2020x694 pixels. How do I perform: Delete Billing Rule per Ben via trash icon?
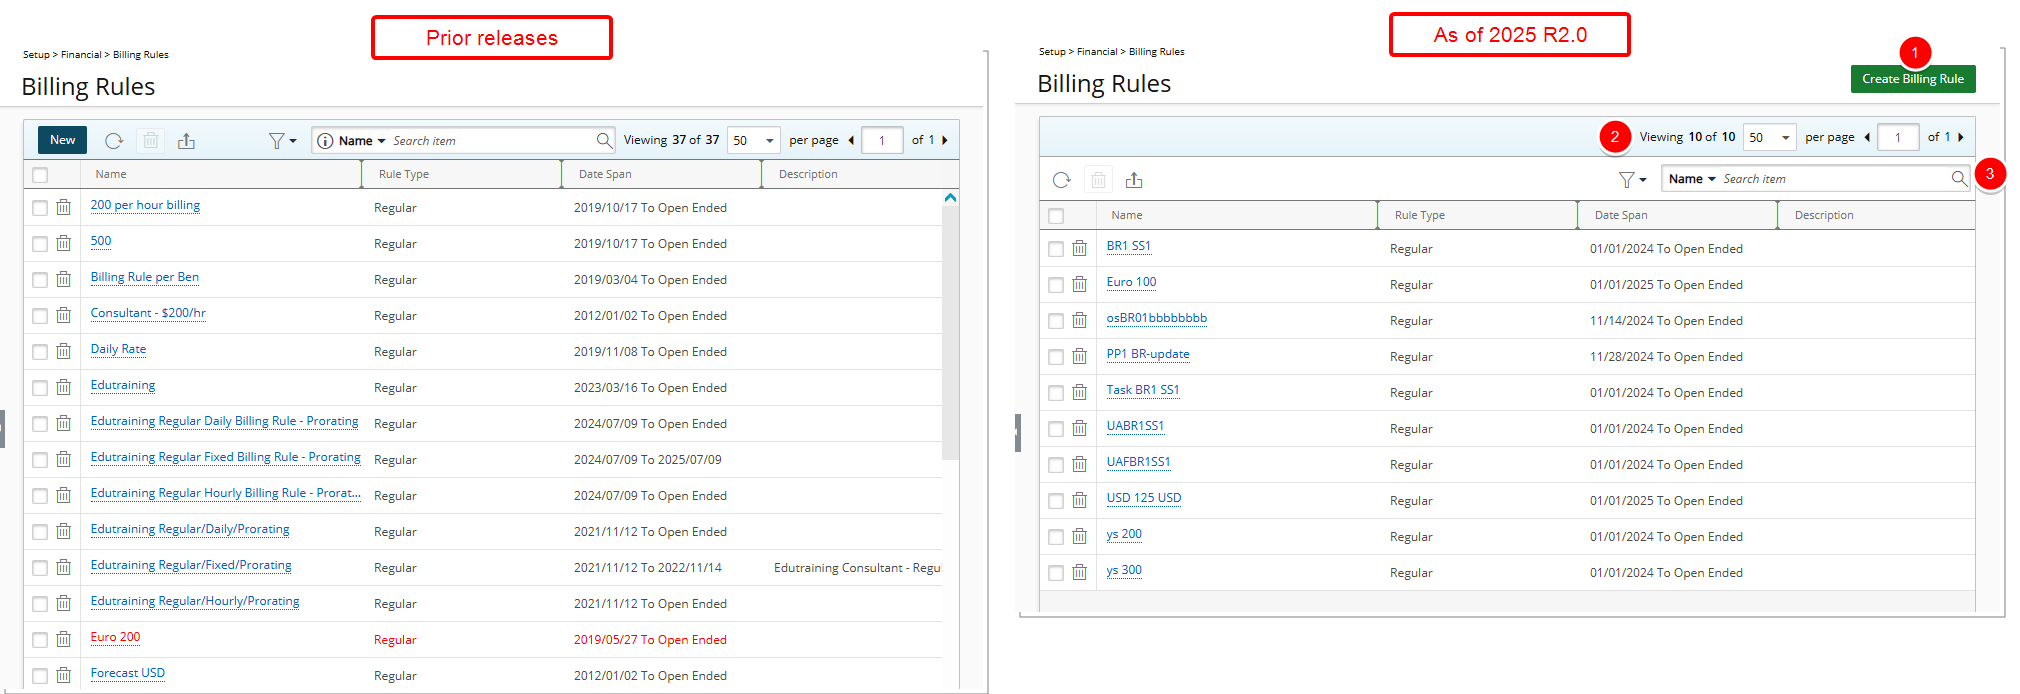coord(63,279)
